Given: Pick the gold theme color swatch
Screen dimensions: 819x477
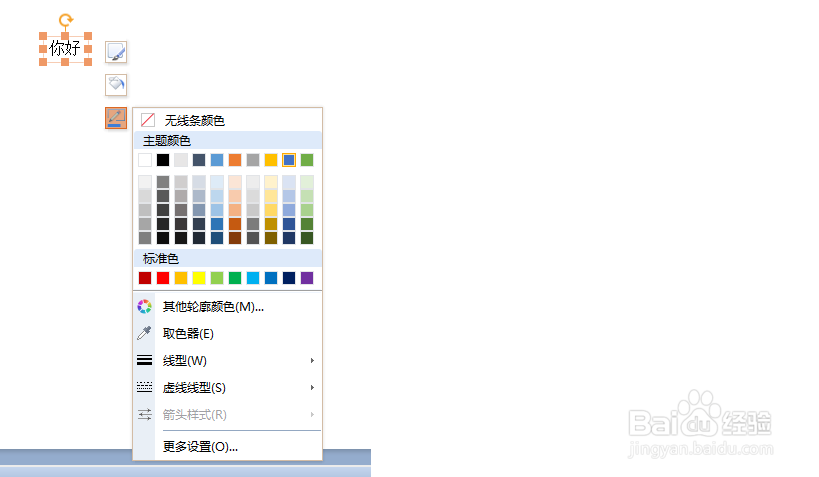Looking at the screenshot, I should (x=271, y=160).
